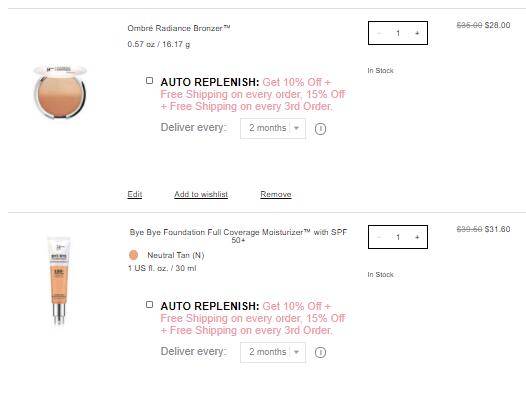Decrease Ombré Radiance Bronzer quantity with minus
The height and width of the screenshot is (394, 526).
point(379,33)
